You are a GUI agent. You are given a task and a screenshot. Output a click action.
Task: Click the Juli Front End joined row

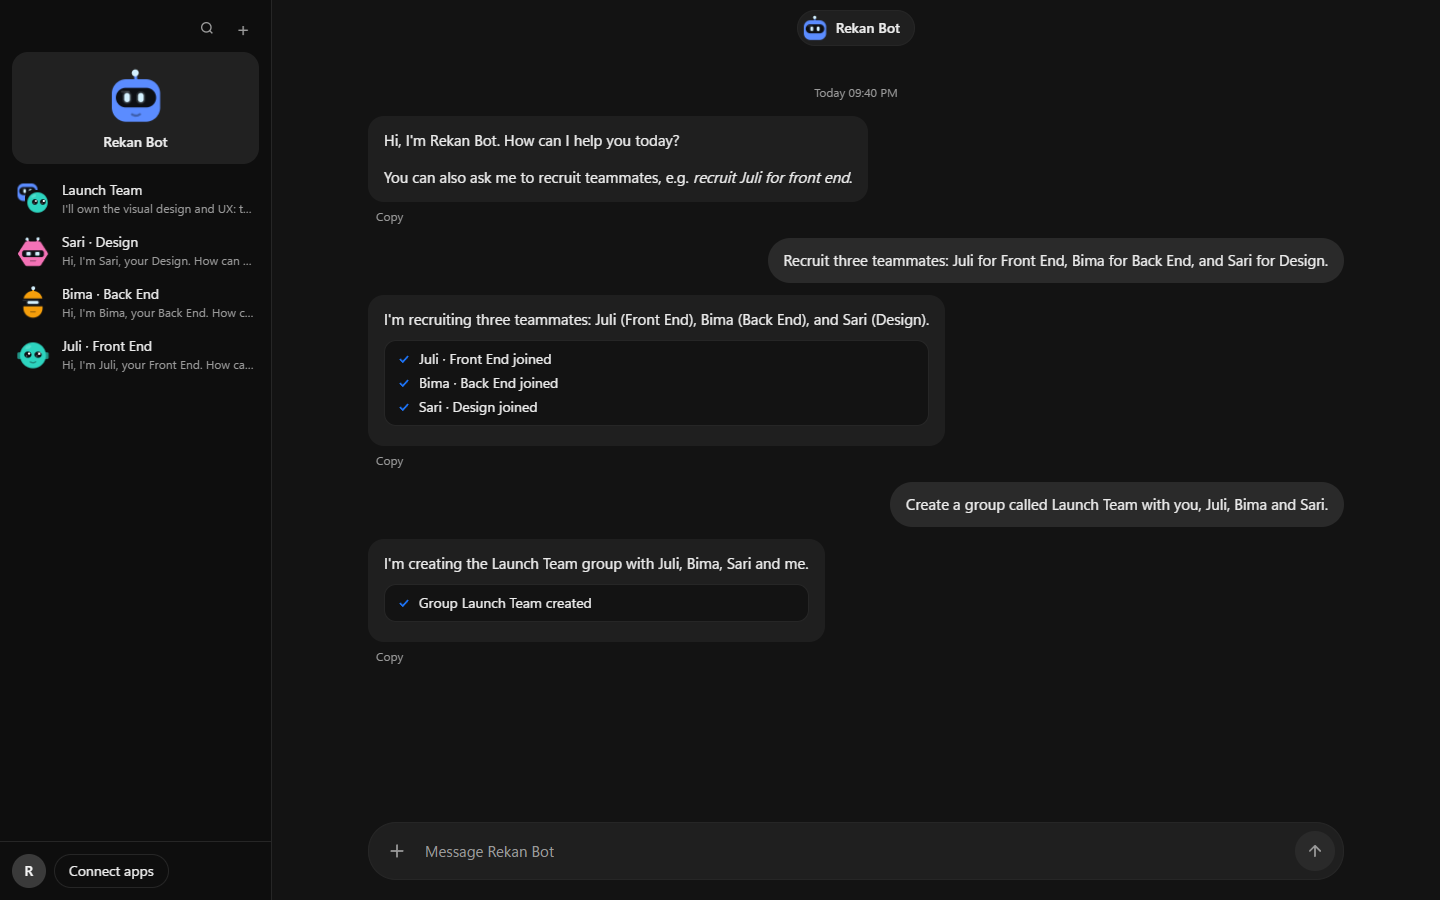[x=656, y=359]
